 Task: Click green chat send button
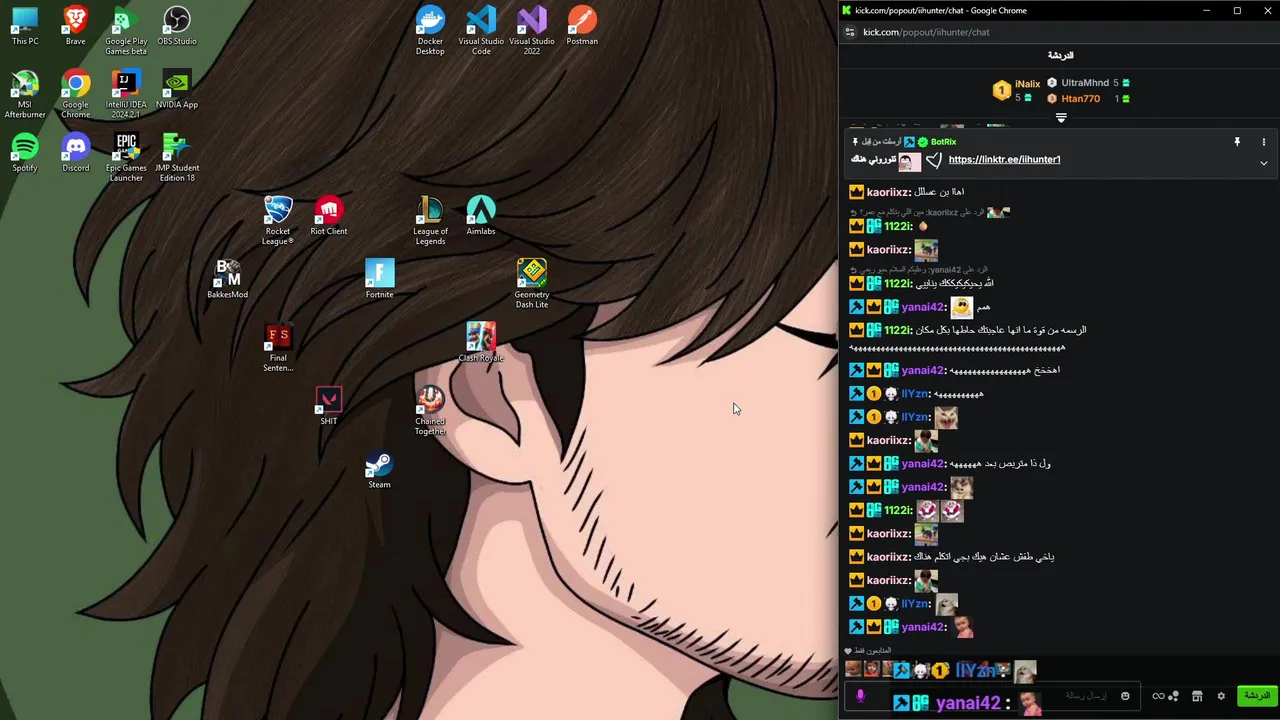click(x=1256, y=696)
